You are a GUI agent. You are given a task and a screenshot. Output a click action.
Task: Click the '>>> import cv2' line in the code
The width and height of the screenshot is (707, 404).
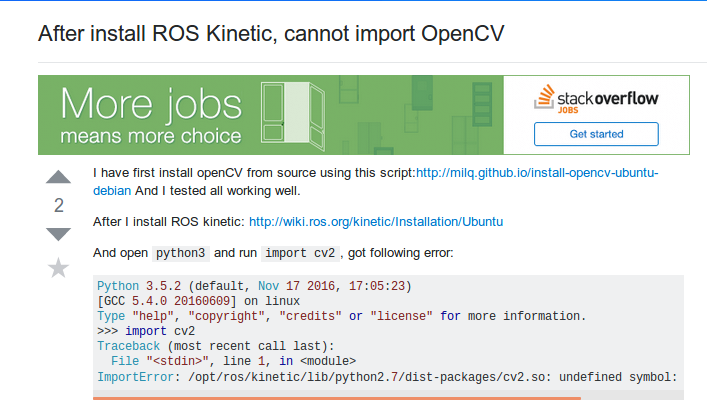click(146, 331)
